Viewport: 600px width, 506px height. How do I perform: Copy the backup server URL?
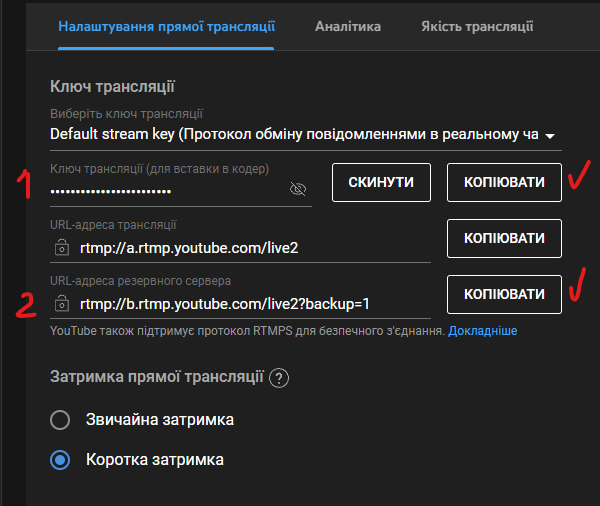504,294
